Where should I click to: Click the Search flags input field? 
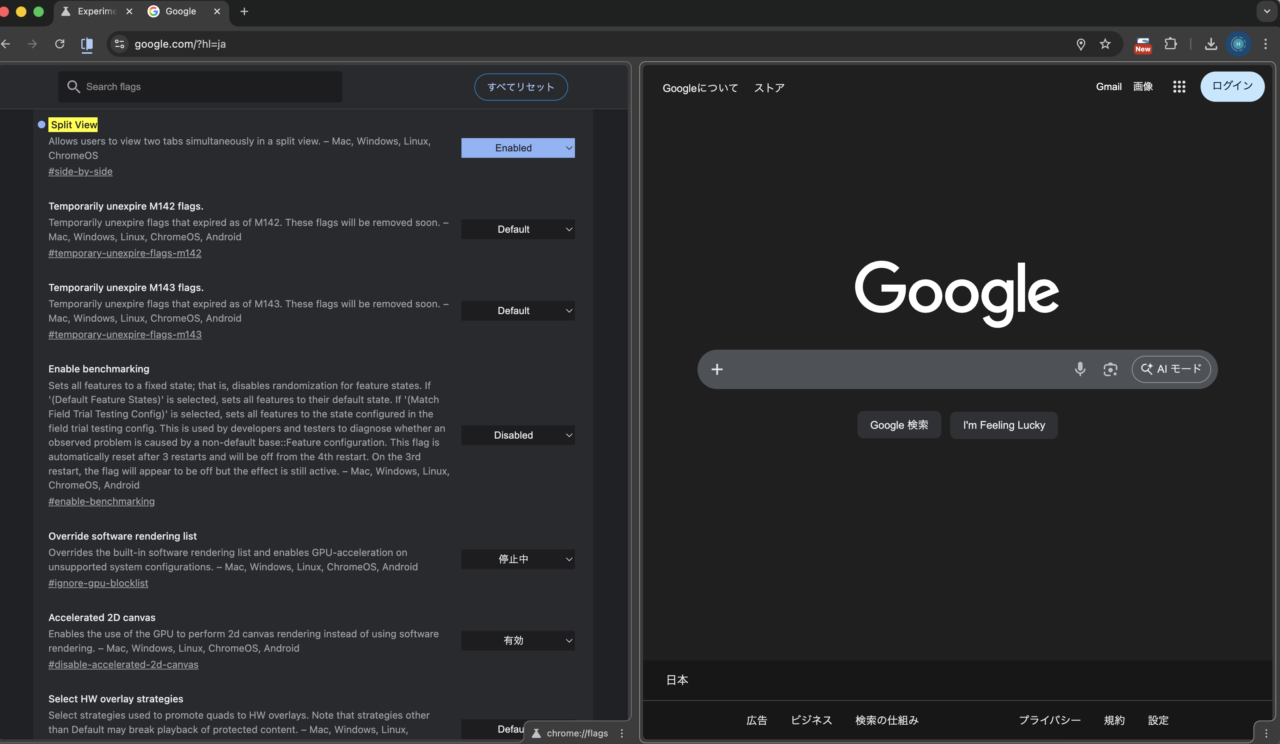click(x=200, y=87)
